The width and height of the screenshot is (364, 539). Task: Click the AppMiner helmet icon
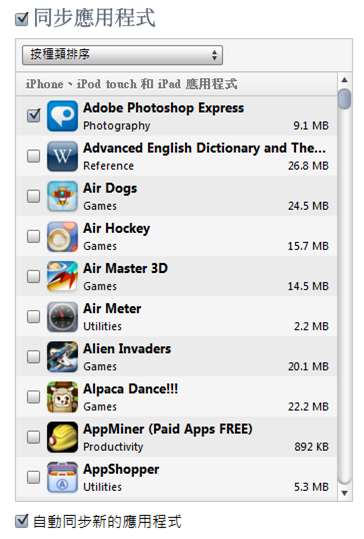[62, 437]
